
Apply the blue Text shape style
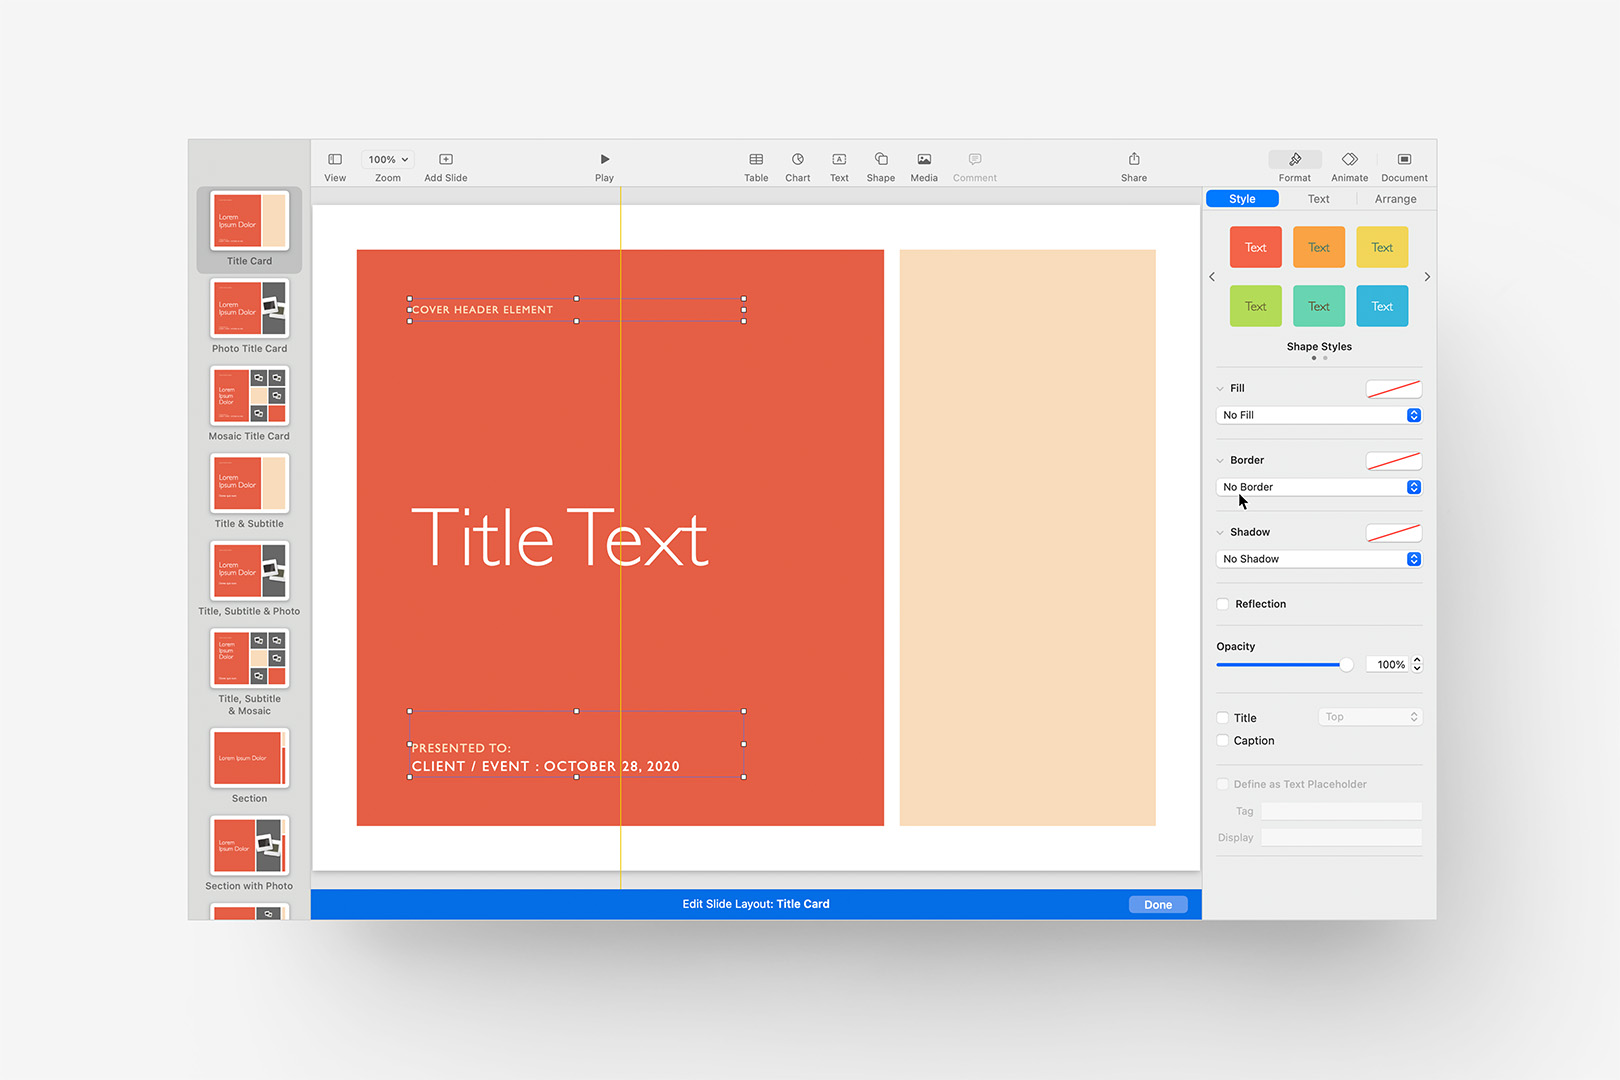click(1382, 306)
